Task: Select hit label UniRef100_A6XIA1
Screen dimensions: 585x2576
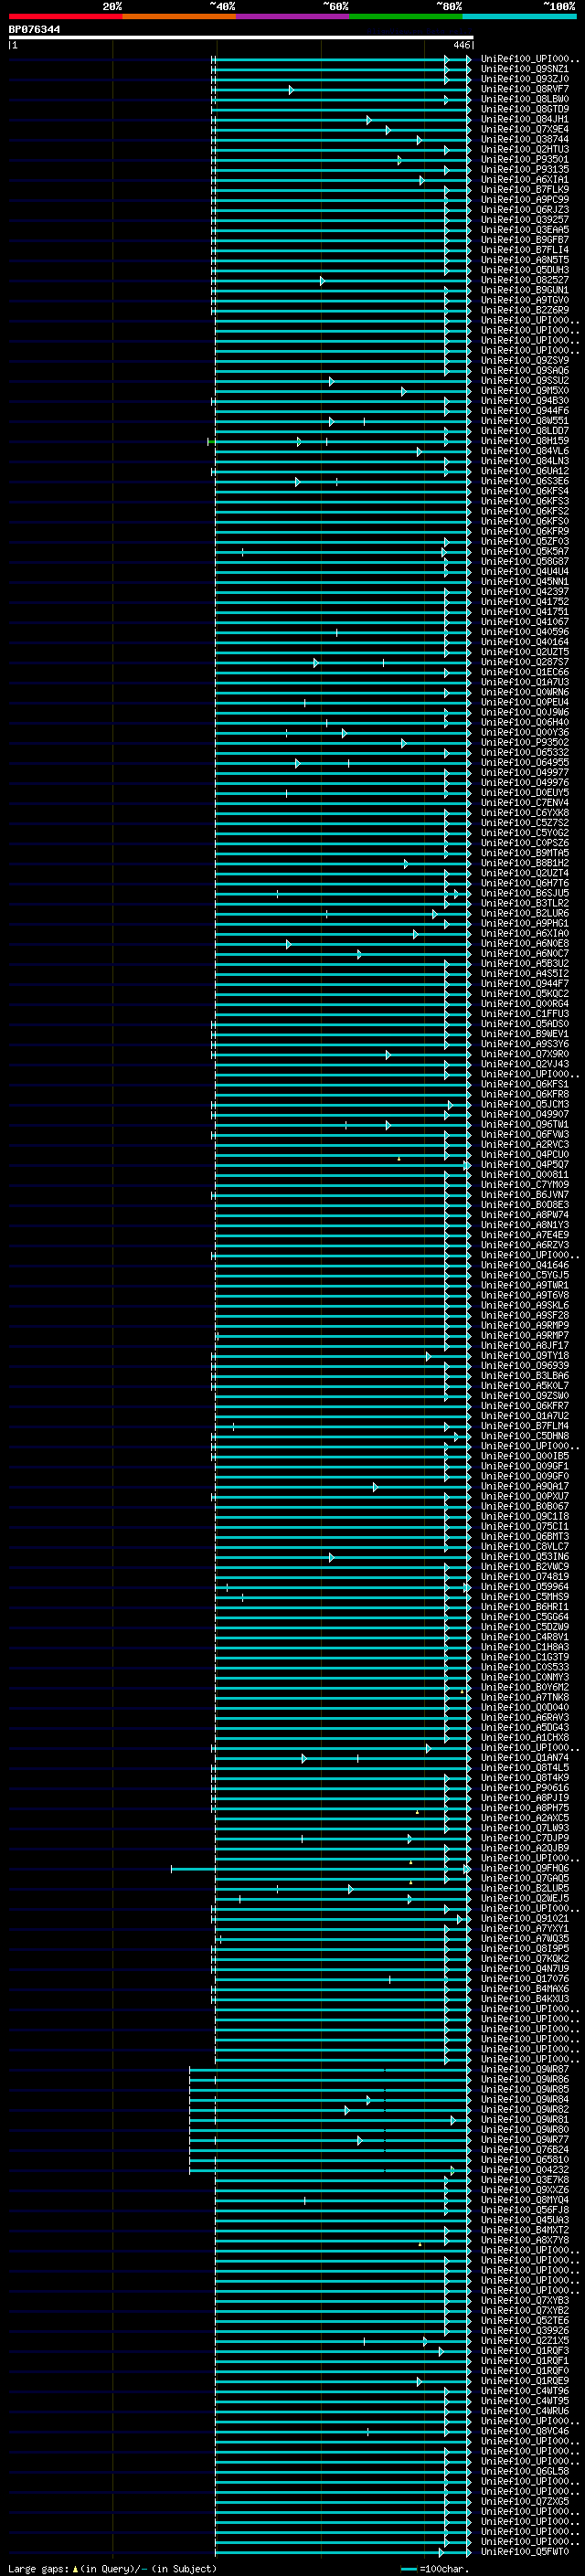Action: [x=524, y=179]
